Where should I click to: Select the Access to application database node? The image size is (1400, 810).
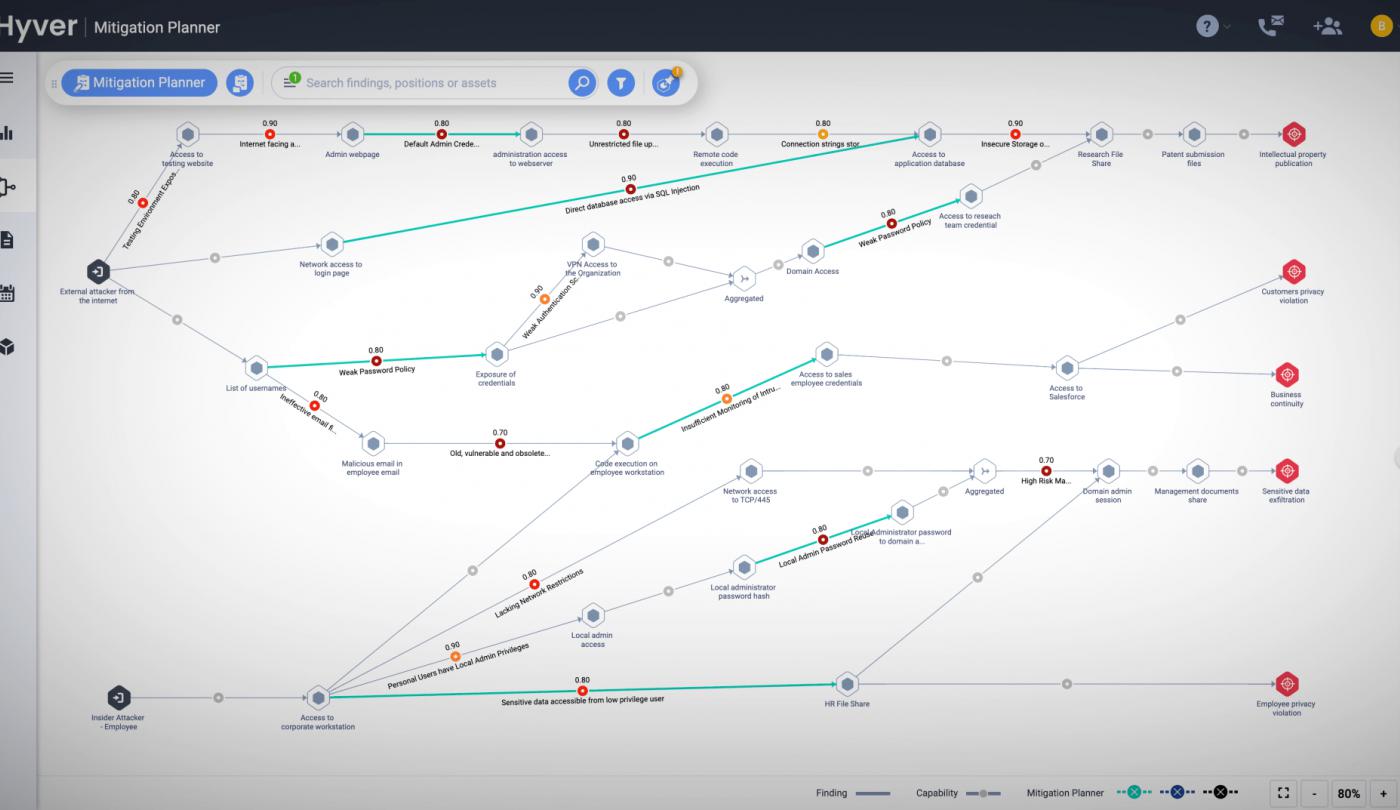(x=929, y=134)
